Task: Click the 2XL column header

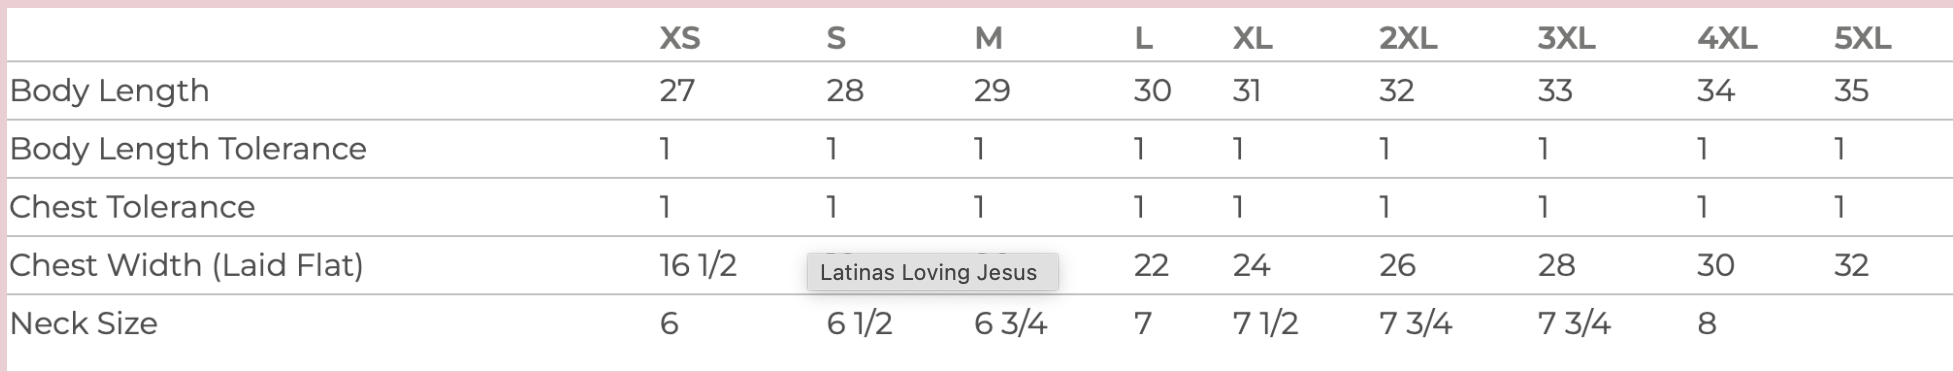Action: coord(1408,38)
